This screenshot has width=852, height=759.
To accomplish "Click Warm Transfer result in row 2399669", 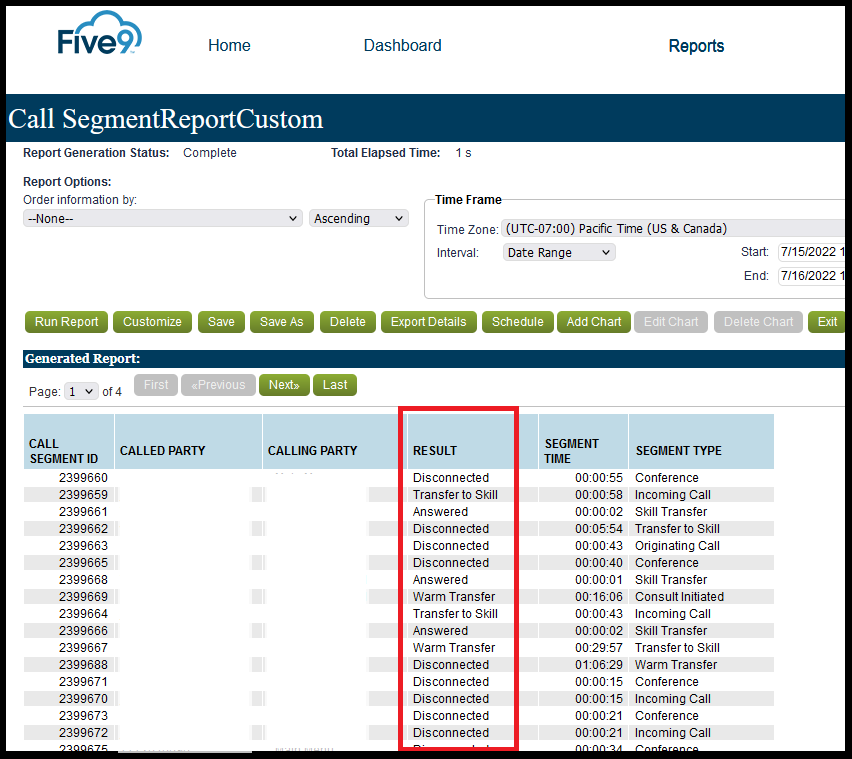I will pos(454,597).
